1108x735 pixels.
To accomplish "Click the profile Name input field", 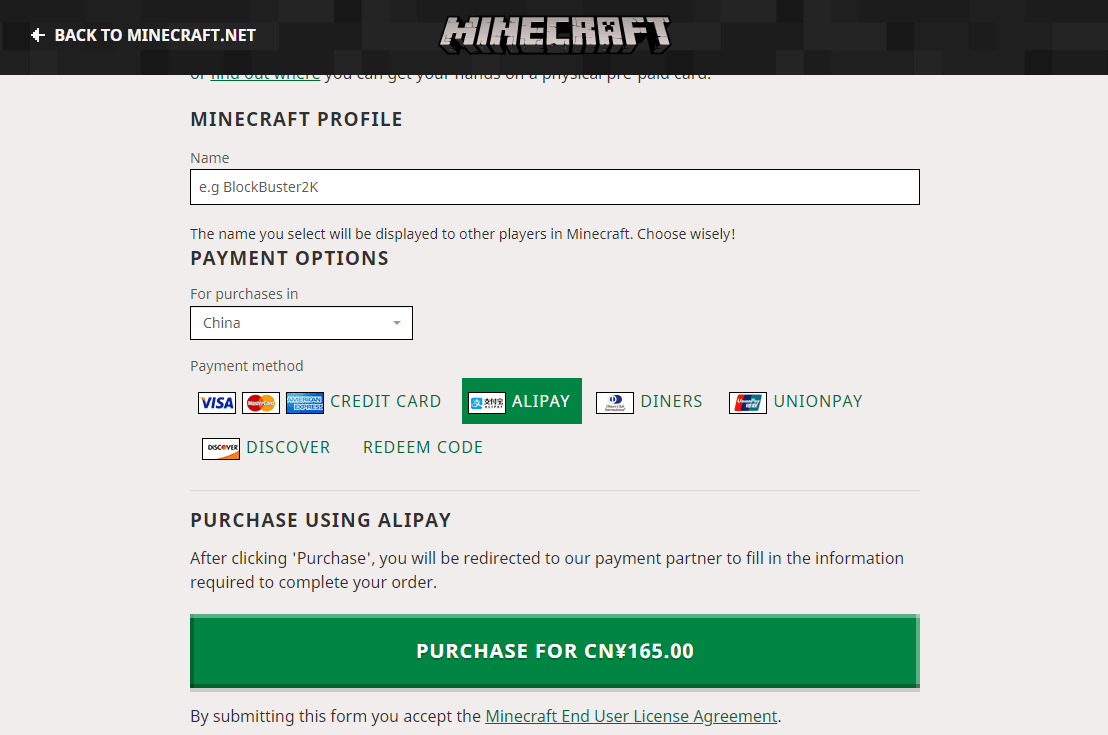I will coord(554,187).
